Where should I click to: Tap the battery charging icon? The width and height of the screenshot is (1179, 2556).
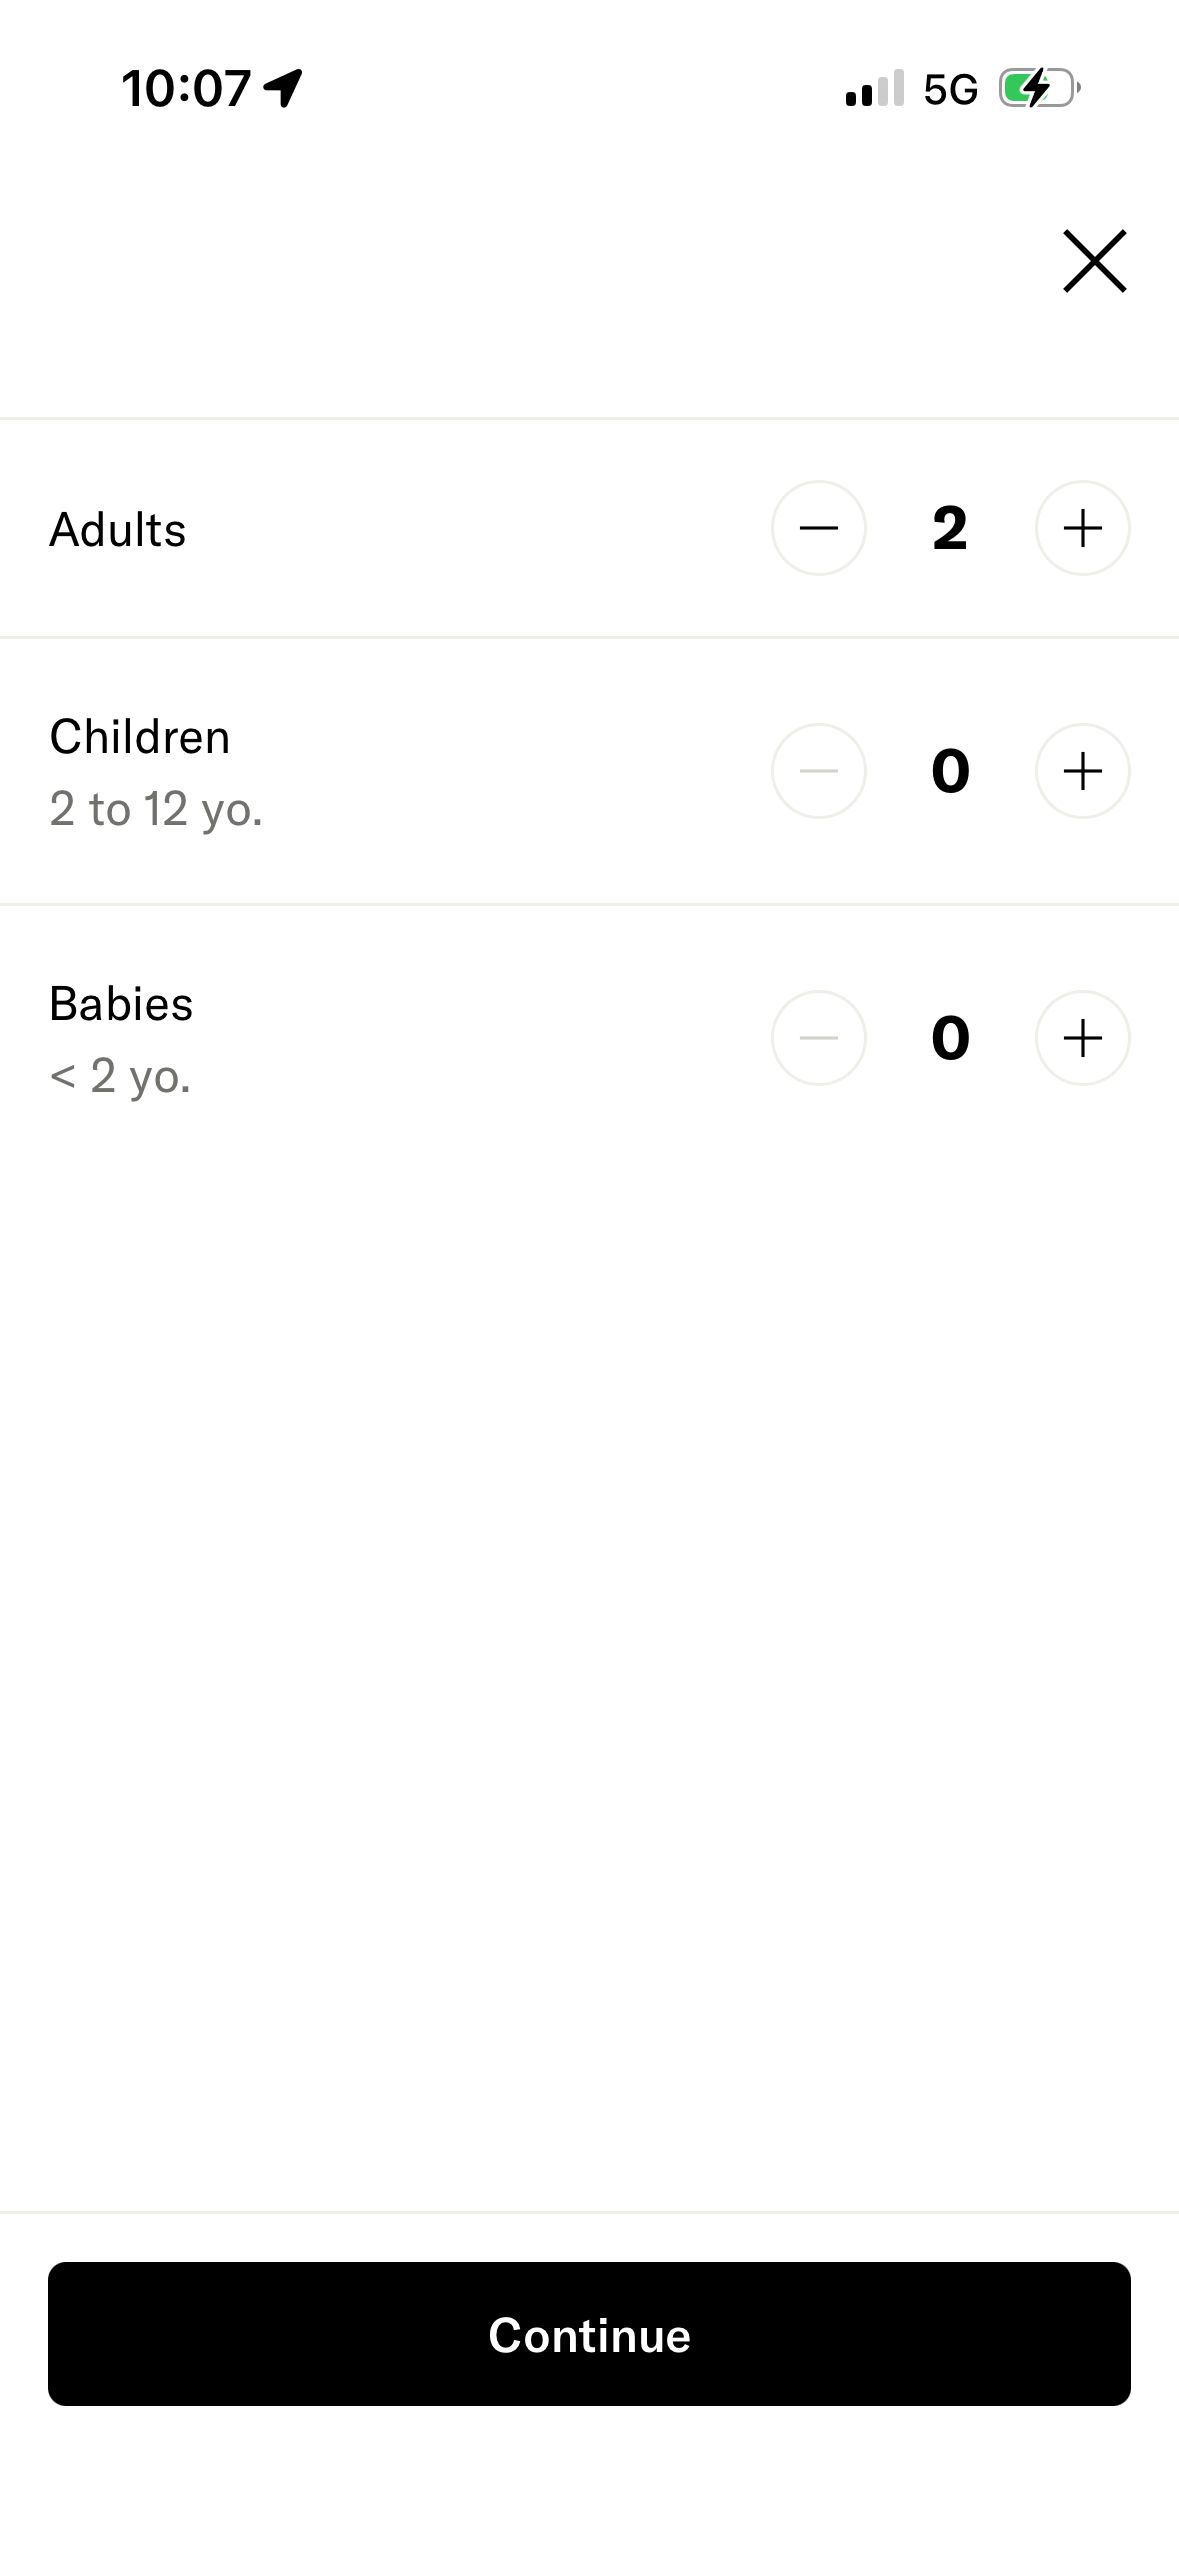coord(1039,88)
